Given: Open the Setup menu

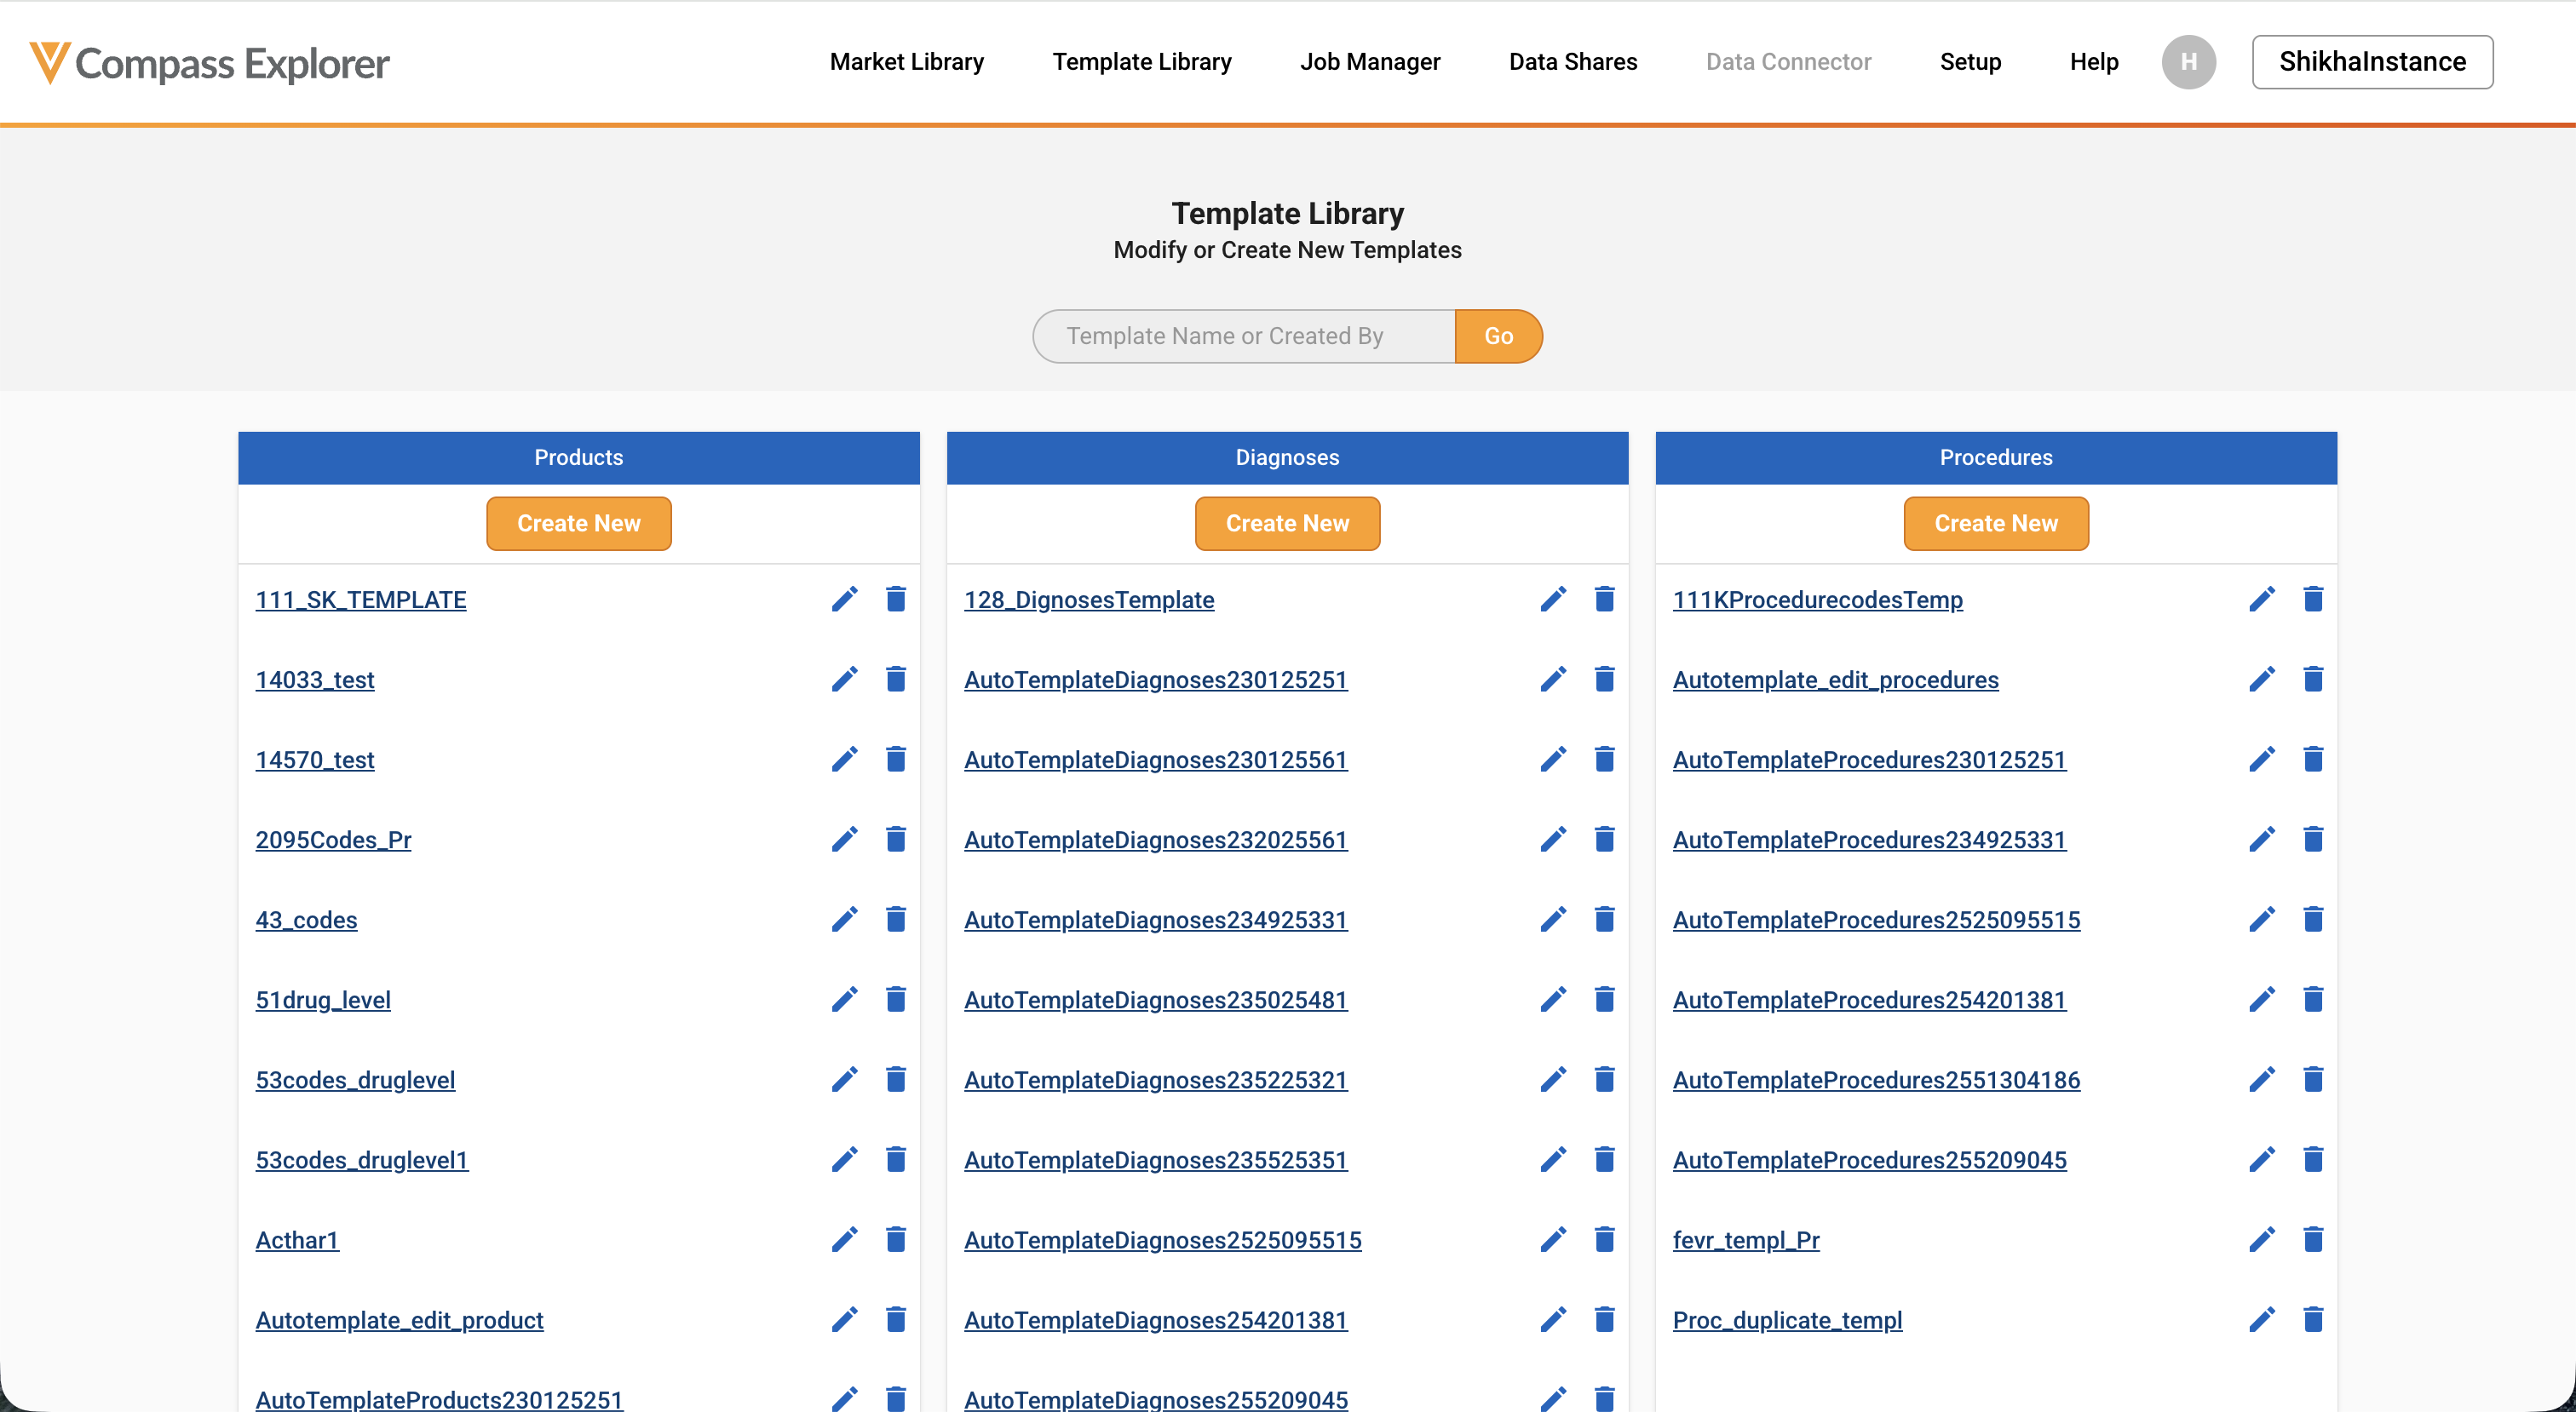Looking at the screenshot, I should click(x=1970, y=62).
